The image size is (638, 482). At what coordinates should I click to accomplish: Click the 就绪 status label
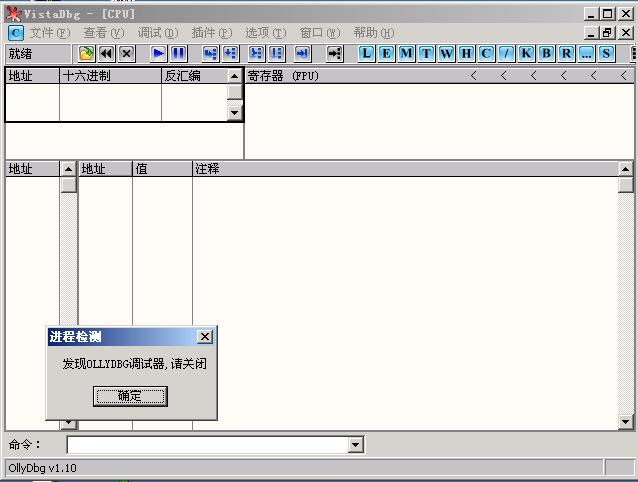click(x=20, y=53)
